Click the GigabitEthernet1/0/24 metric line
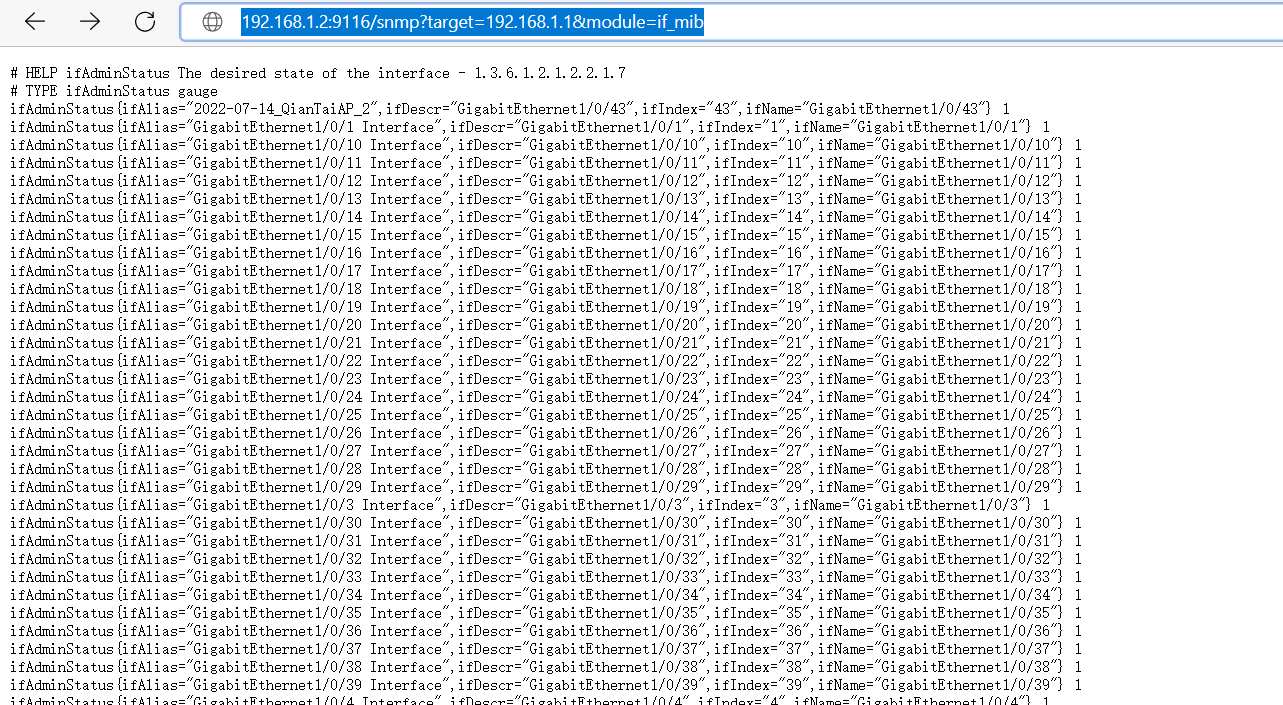Viewport: 1283px width, 705px height. click(546, 397)
